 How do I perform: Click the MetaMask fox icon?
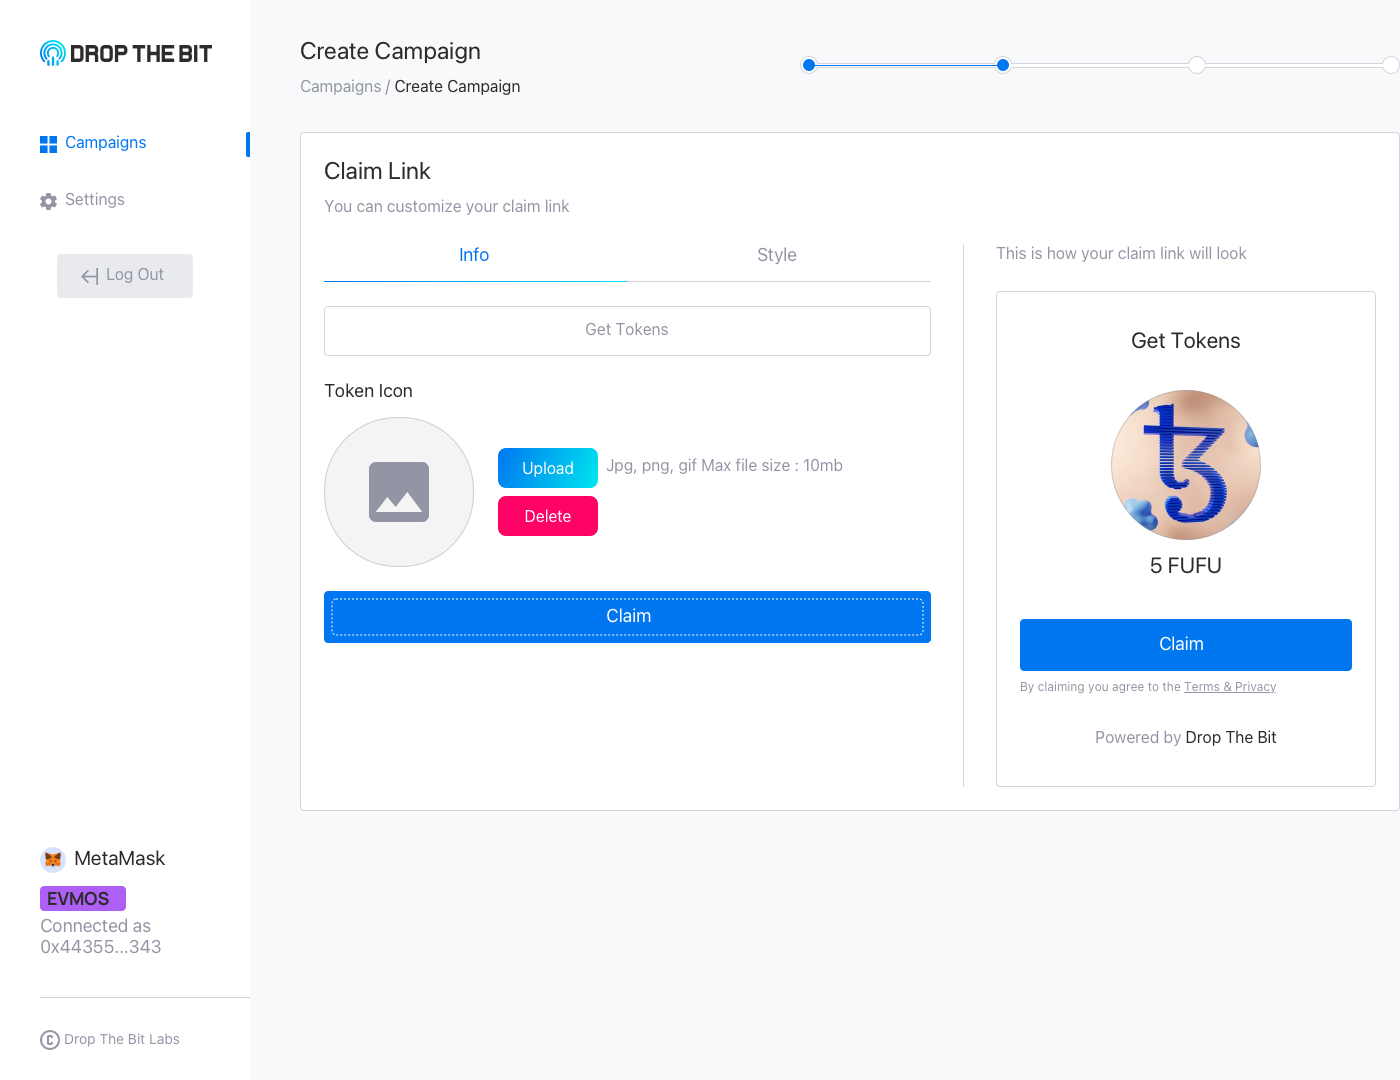tap(53, 859)
